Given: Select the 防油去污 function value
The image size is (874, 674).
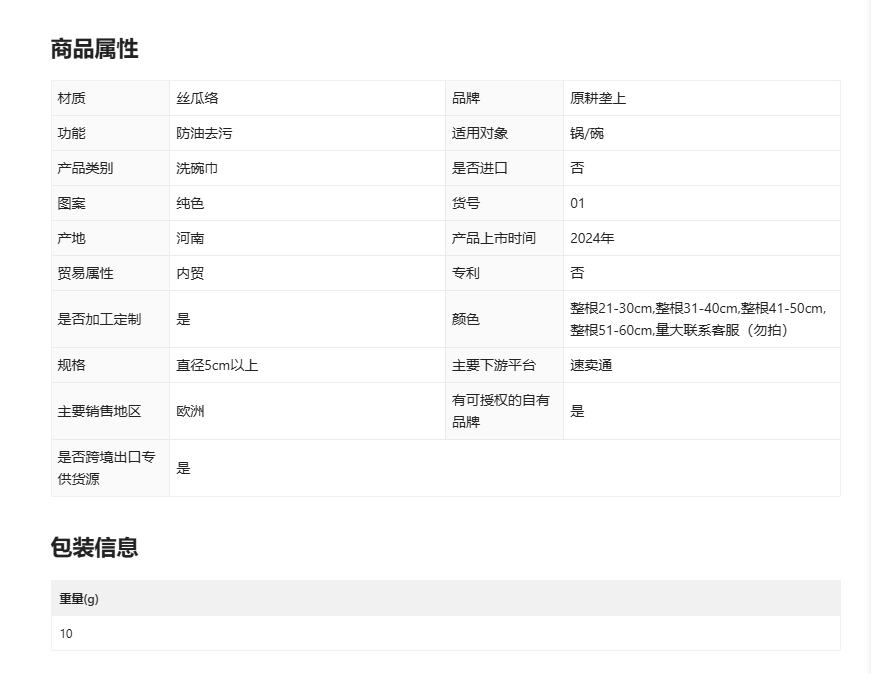Looking at the screenshot, I should tap(204, 133).
